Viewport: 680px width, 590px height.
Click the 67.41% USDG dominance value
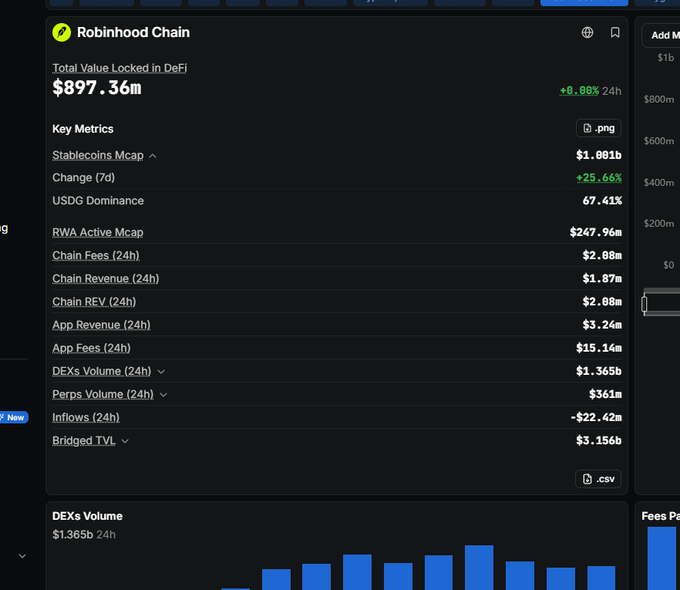(x=602, y=201)
